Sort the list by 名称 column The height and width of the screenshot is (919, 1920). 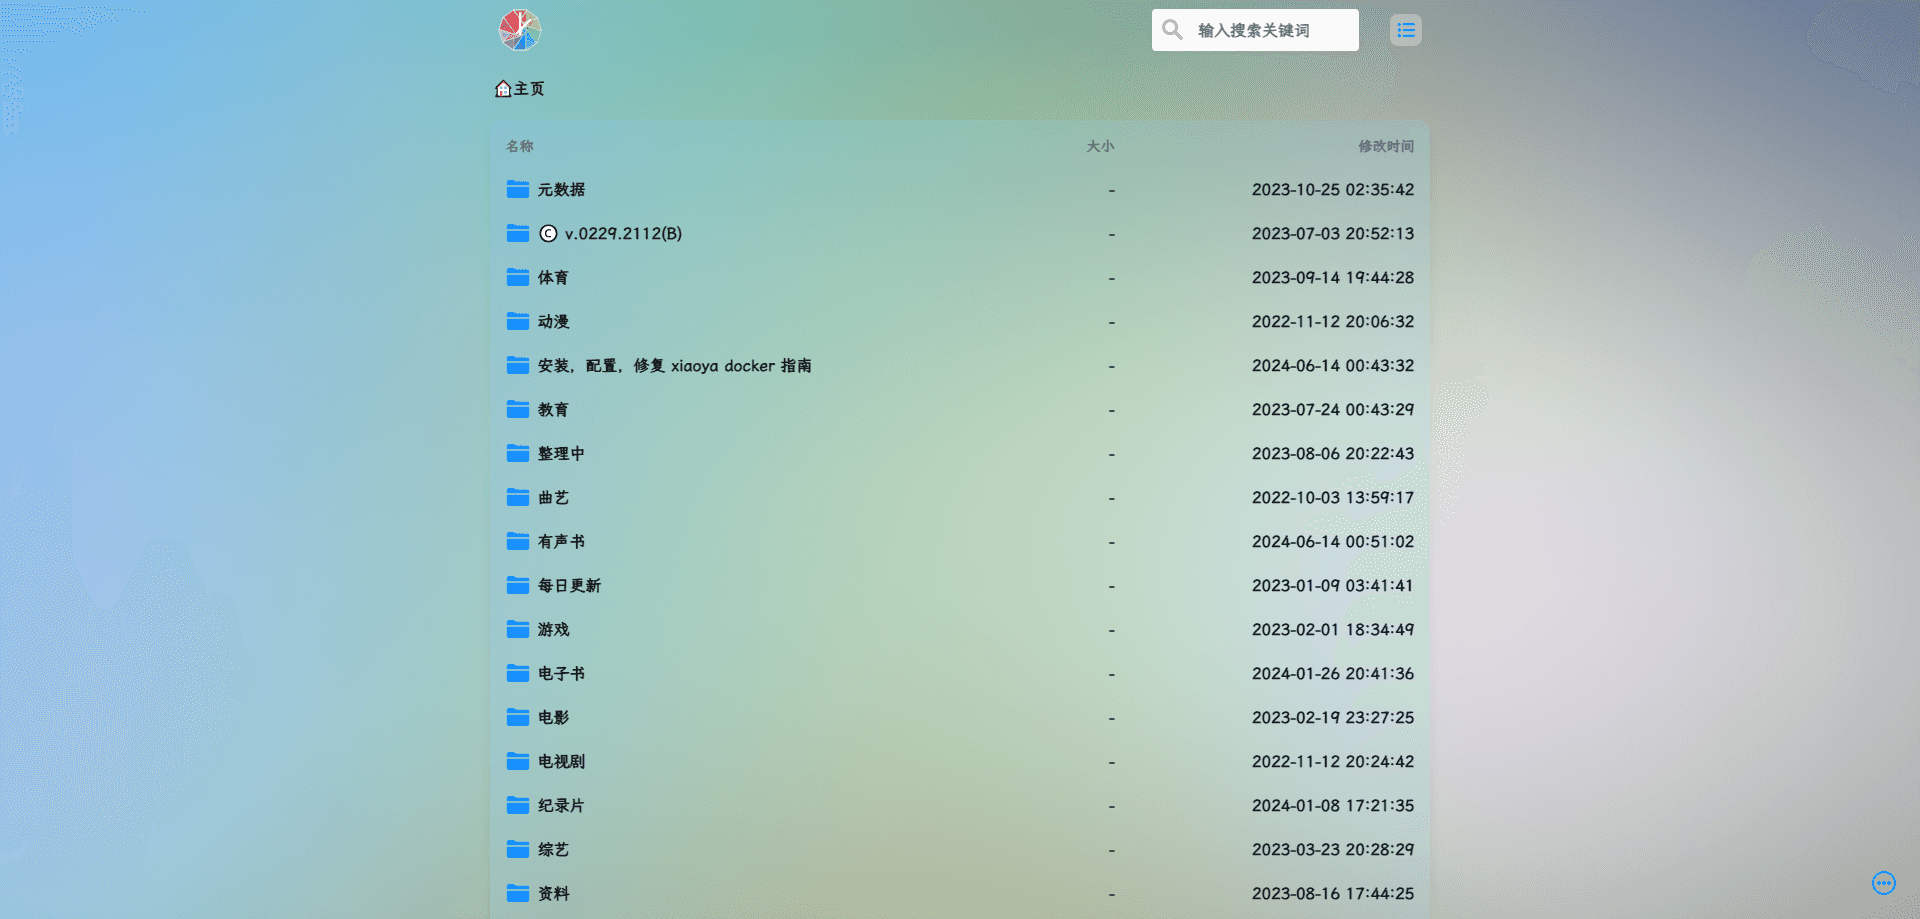coord(520,146)
